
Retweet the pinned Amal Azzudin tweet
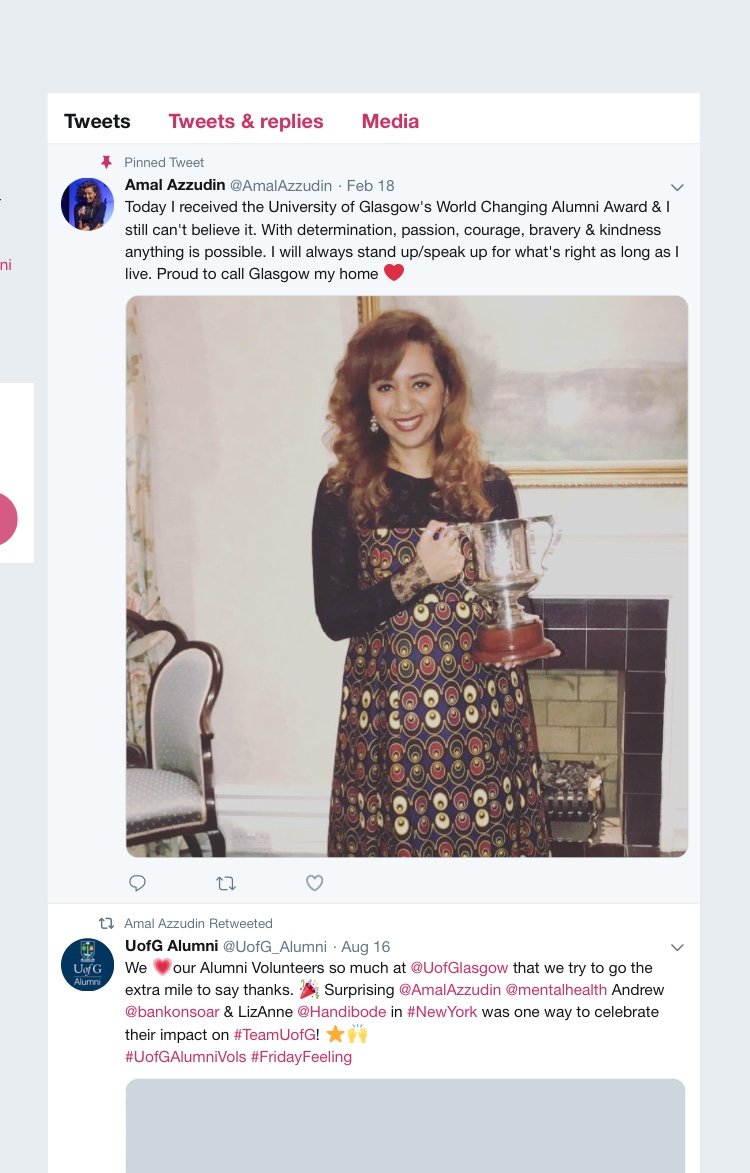[x=226, y=883]
